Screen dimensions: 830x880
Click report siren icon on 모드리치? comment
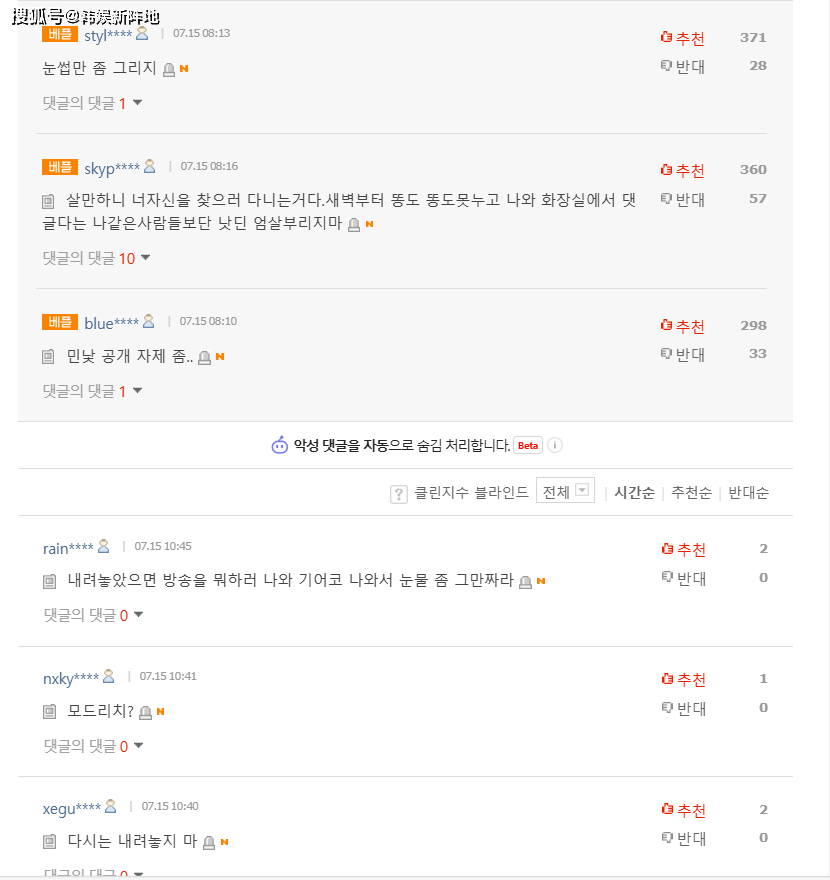click(145, 712)
